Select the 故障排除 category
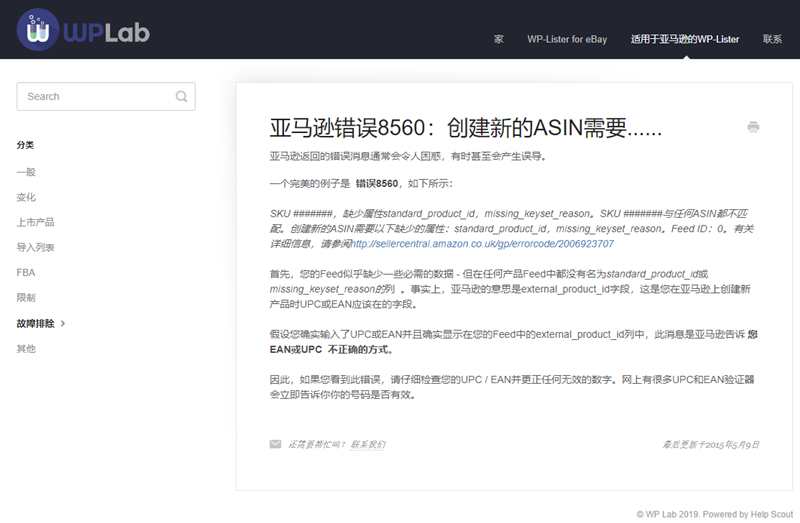Image resolution: width=800 pixels, height=523 pixels. point(35,323)
